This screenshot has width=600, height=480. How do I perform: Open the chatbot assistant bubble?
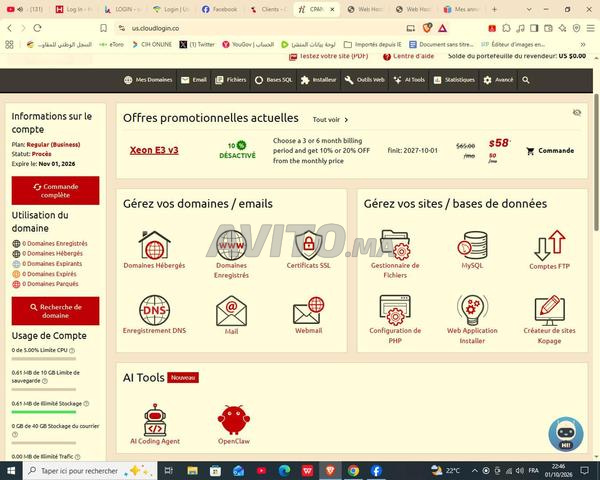pos(566,434)
